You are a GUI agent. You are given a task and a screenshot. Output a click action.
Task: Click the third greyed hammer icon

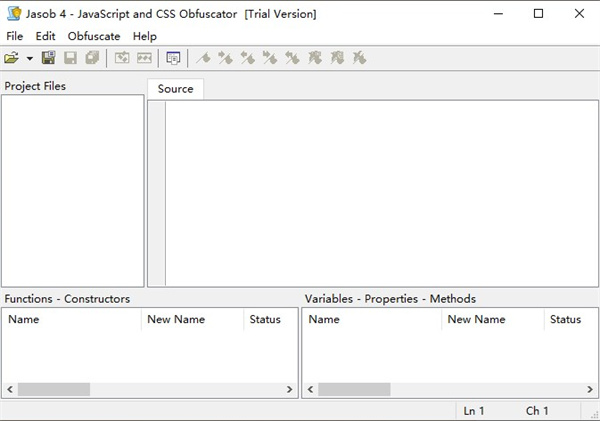click(x=248, y=58)
